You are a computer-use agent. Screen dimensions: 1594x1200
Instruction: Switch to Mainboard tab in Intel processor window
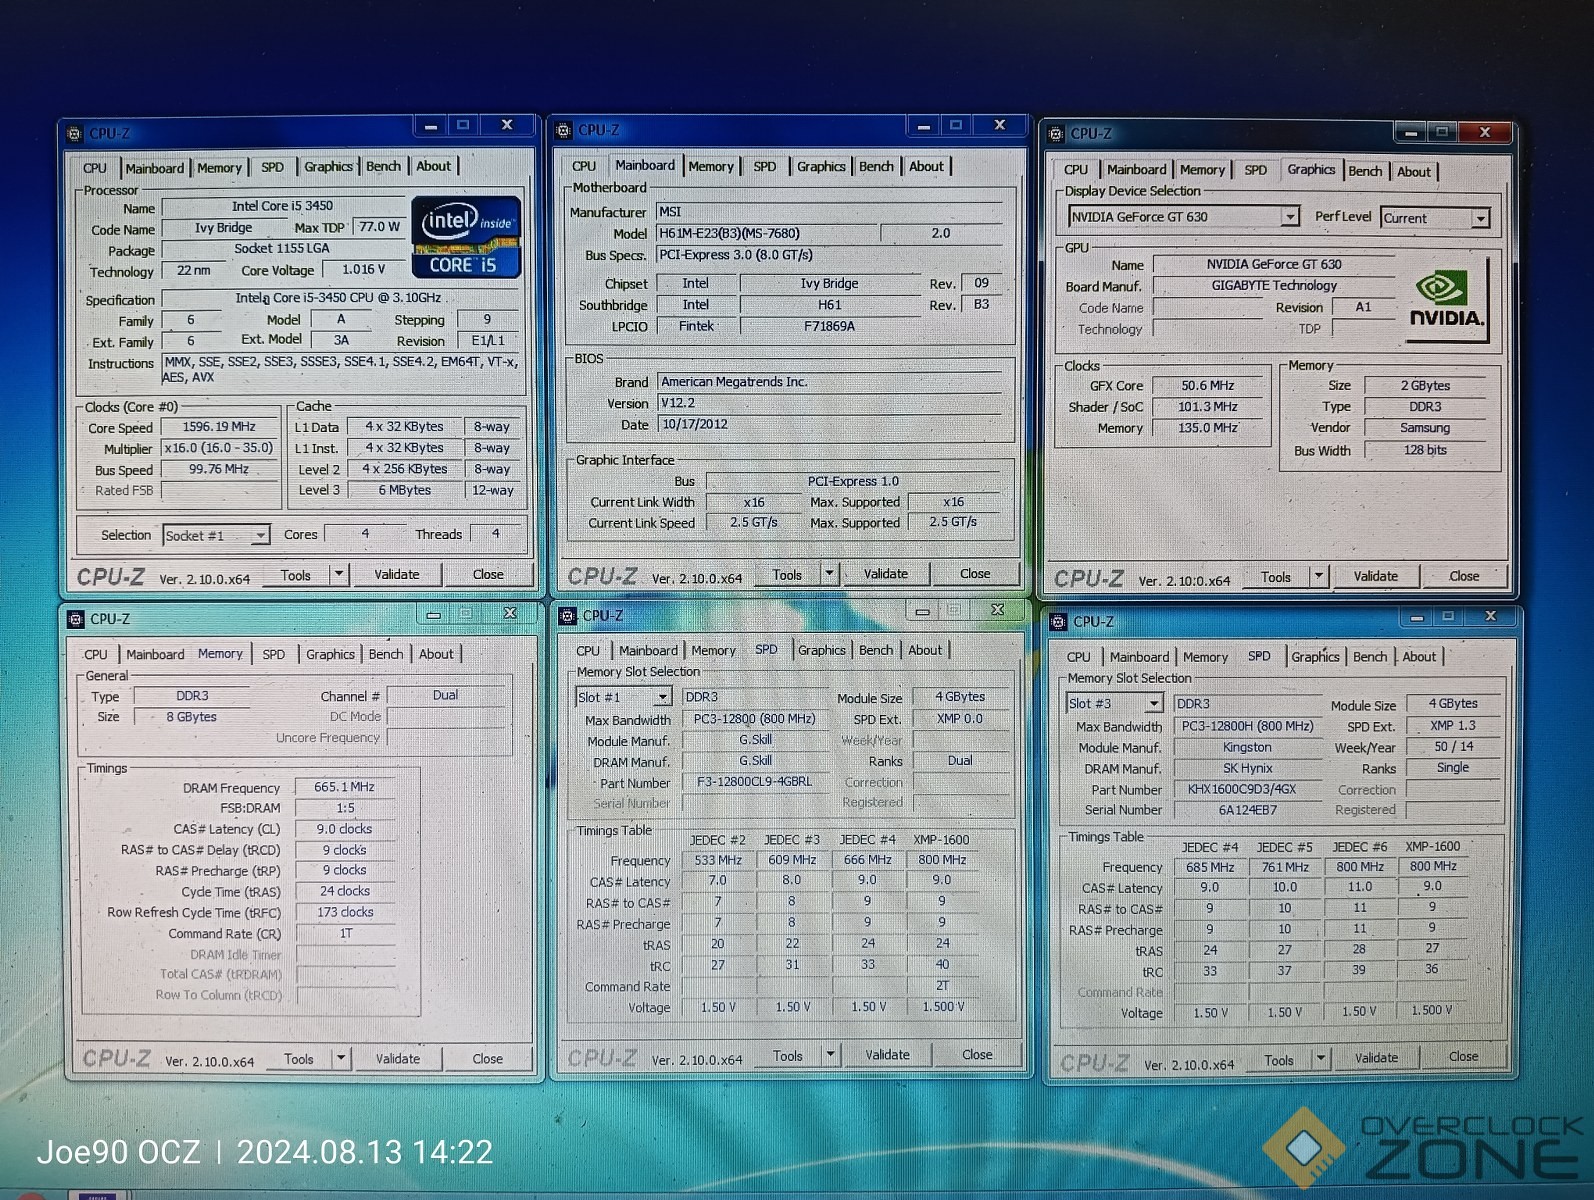(155, 168)
